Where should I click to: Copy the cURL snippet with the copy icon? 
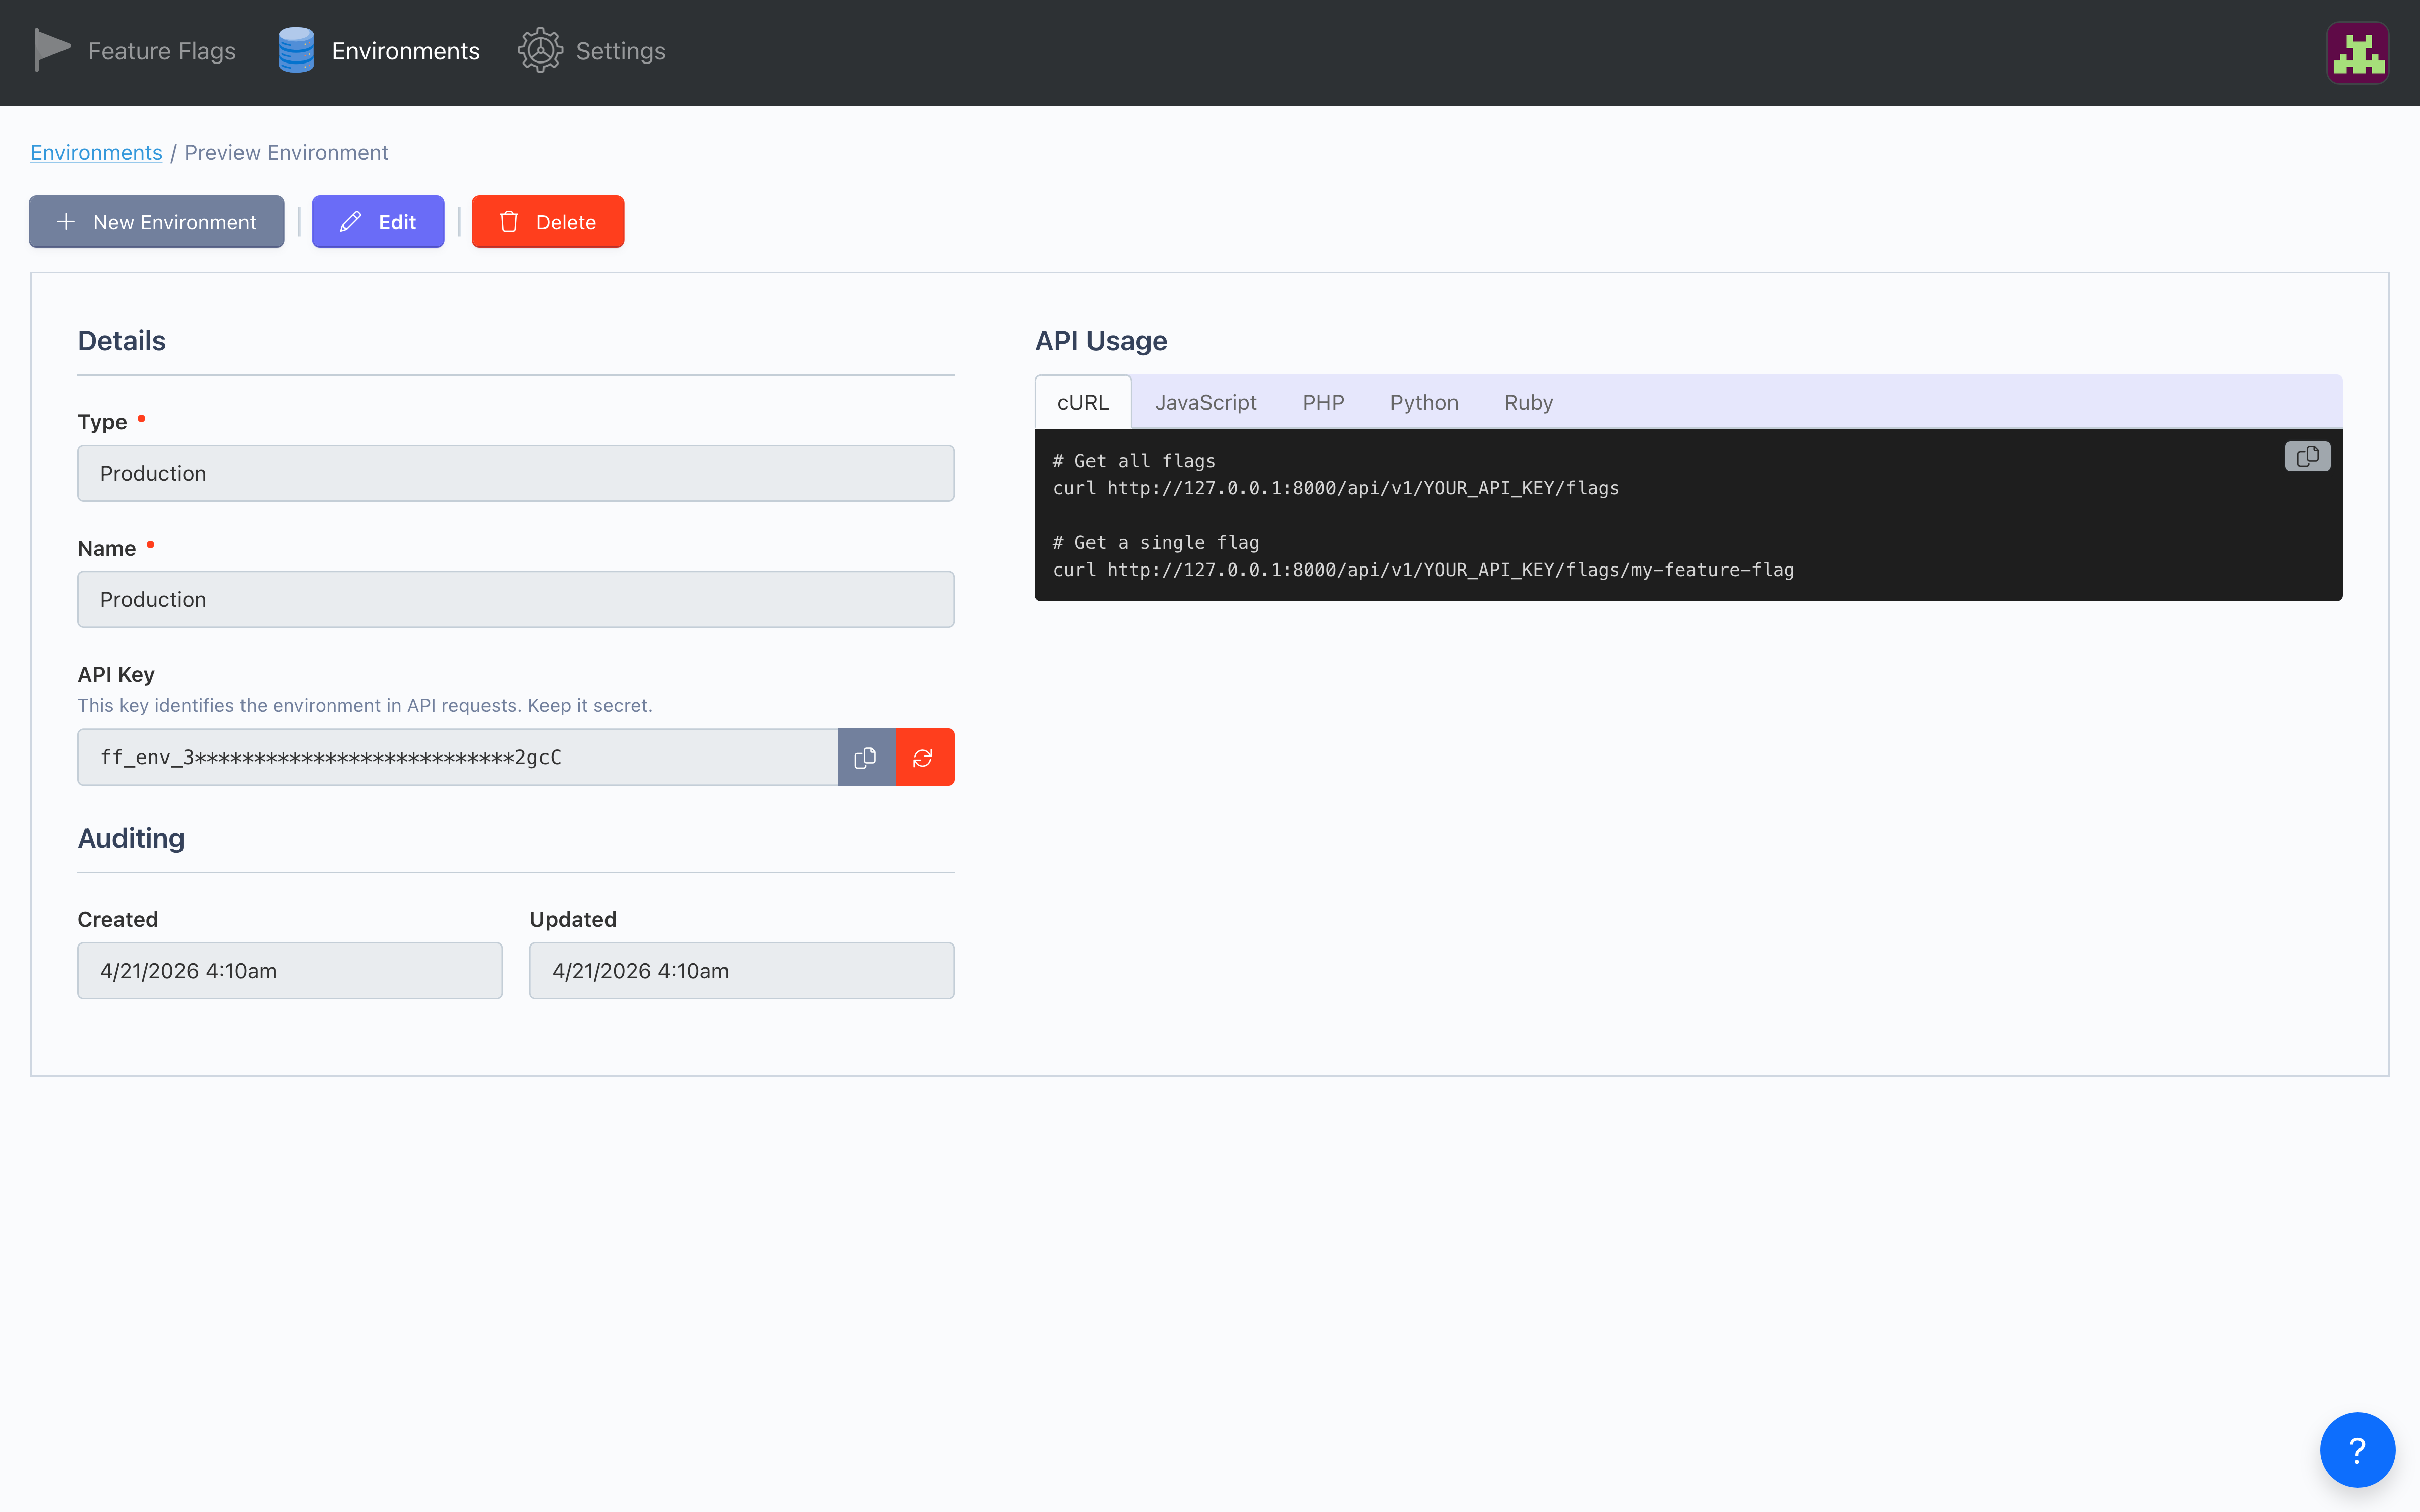[2307, 456]
